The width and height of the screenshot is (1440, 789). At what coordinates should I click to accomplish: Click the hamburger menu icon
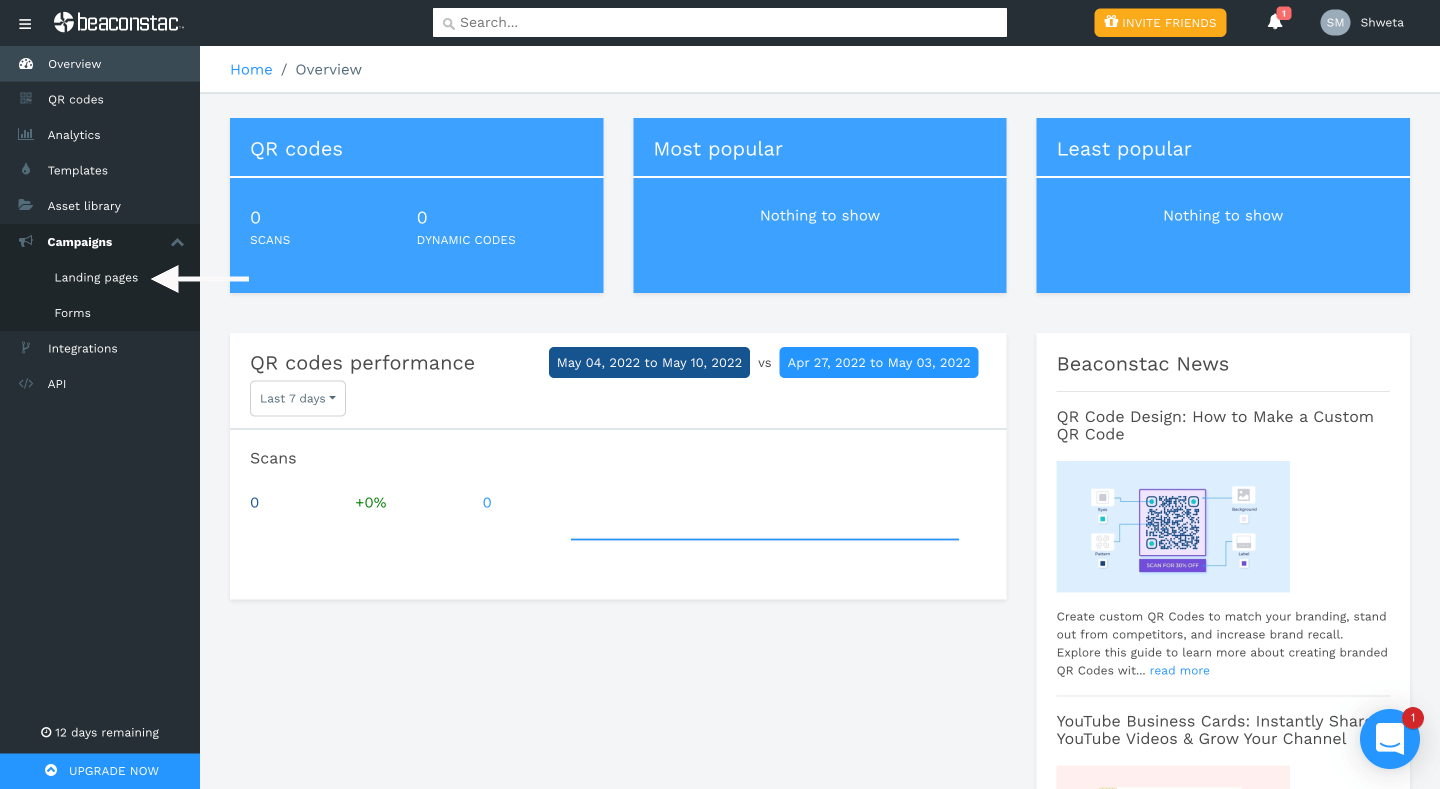click(x=25, y=23)
